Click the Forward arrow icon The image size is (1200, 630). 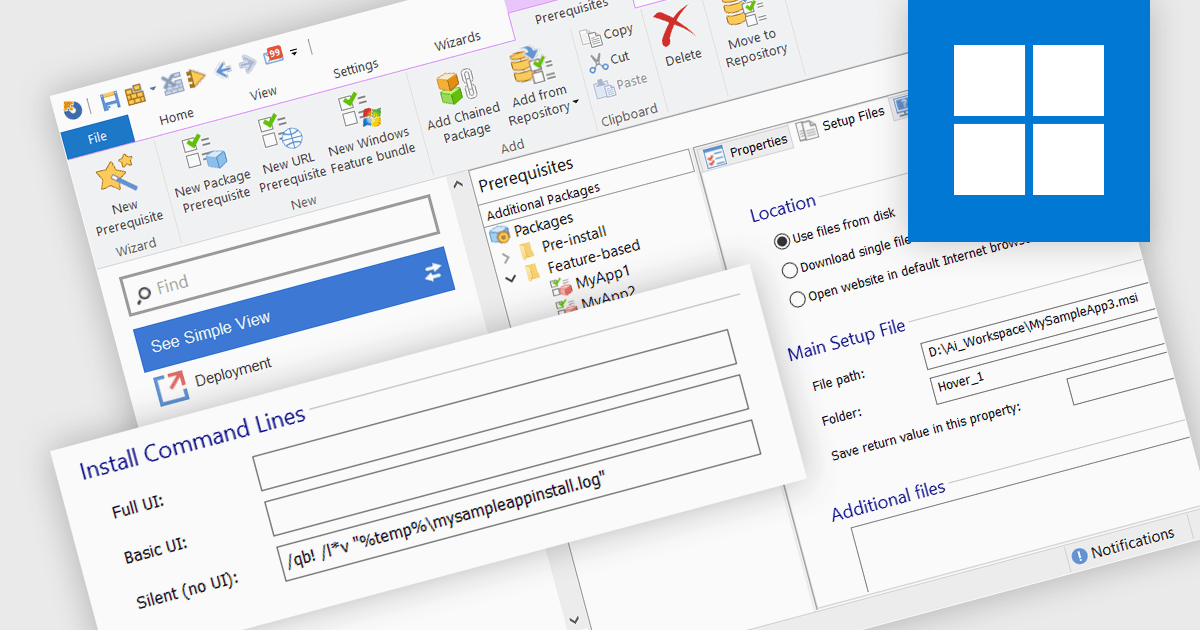[246, 63]
